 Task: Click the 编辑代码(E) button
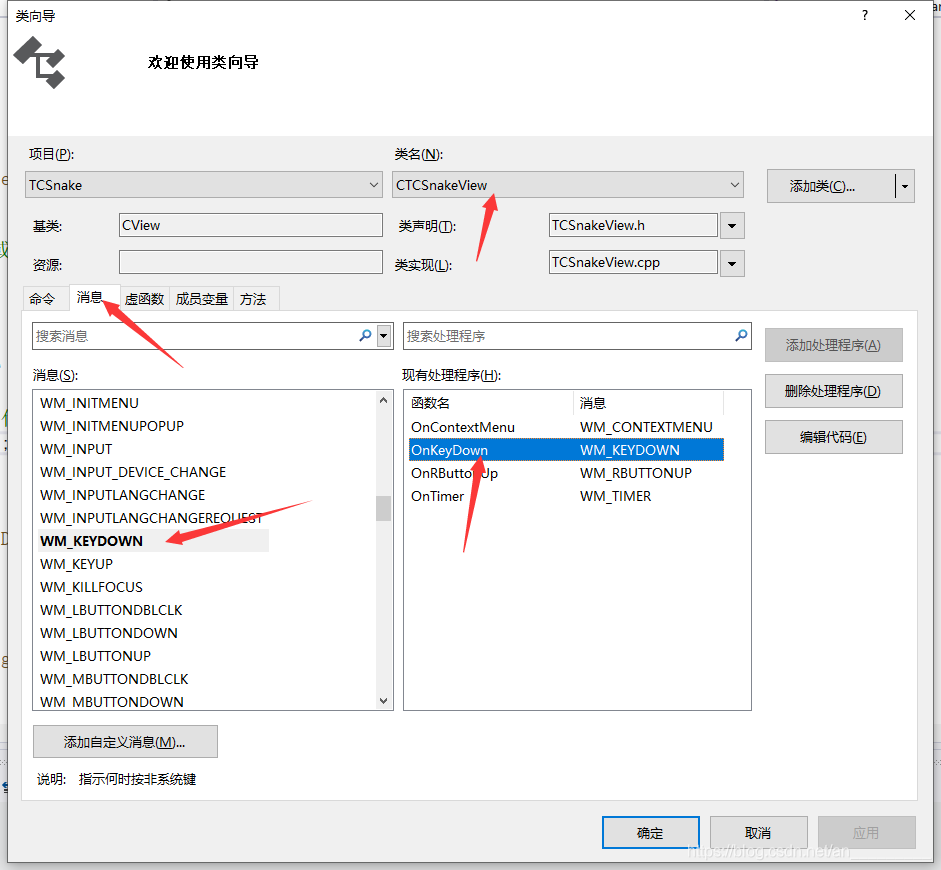(x=834, y=437)
